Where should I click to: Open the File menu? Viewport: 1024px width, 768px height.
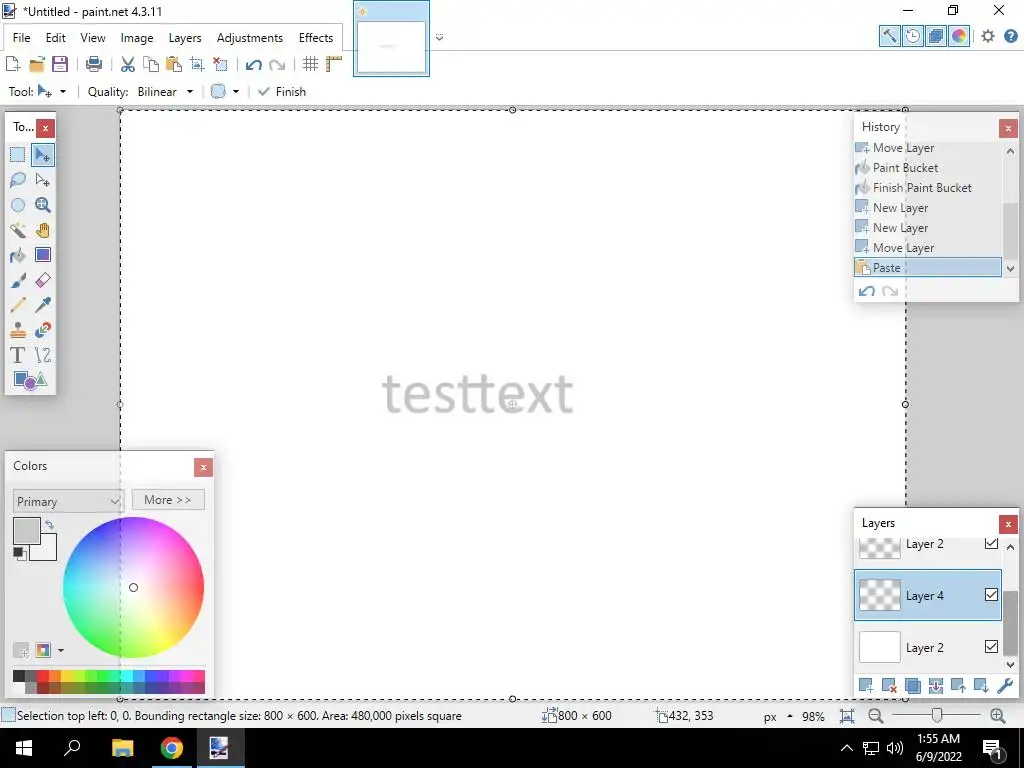tap(22, 38)
